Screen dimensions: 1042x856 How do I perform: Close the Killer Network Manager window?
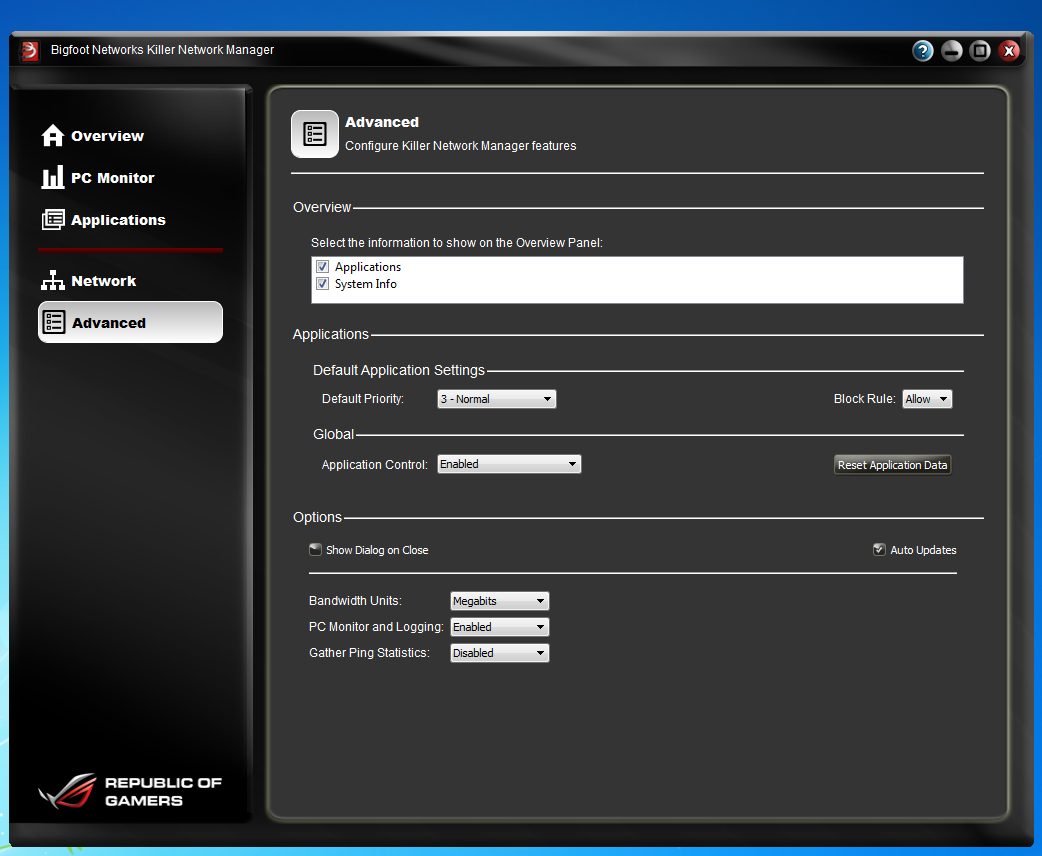click(1009, 51)
